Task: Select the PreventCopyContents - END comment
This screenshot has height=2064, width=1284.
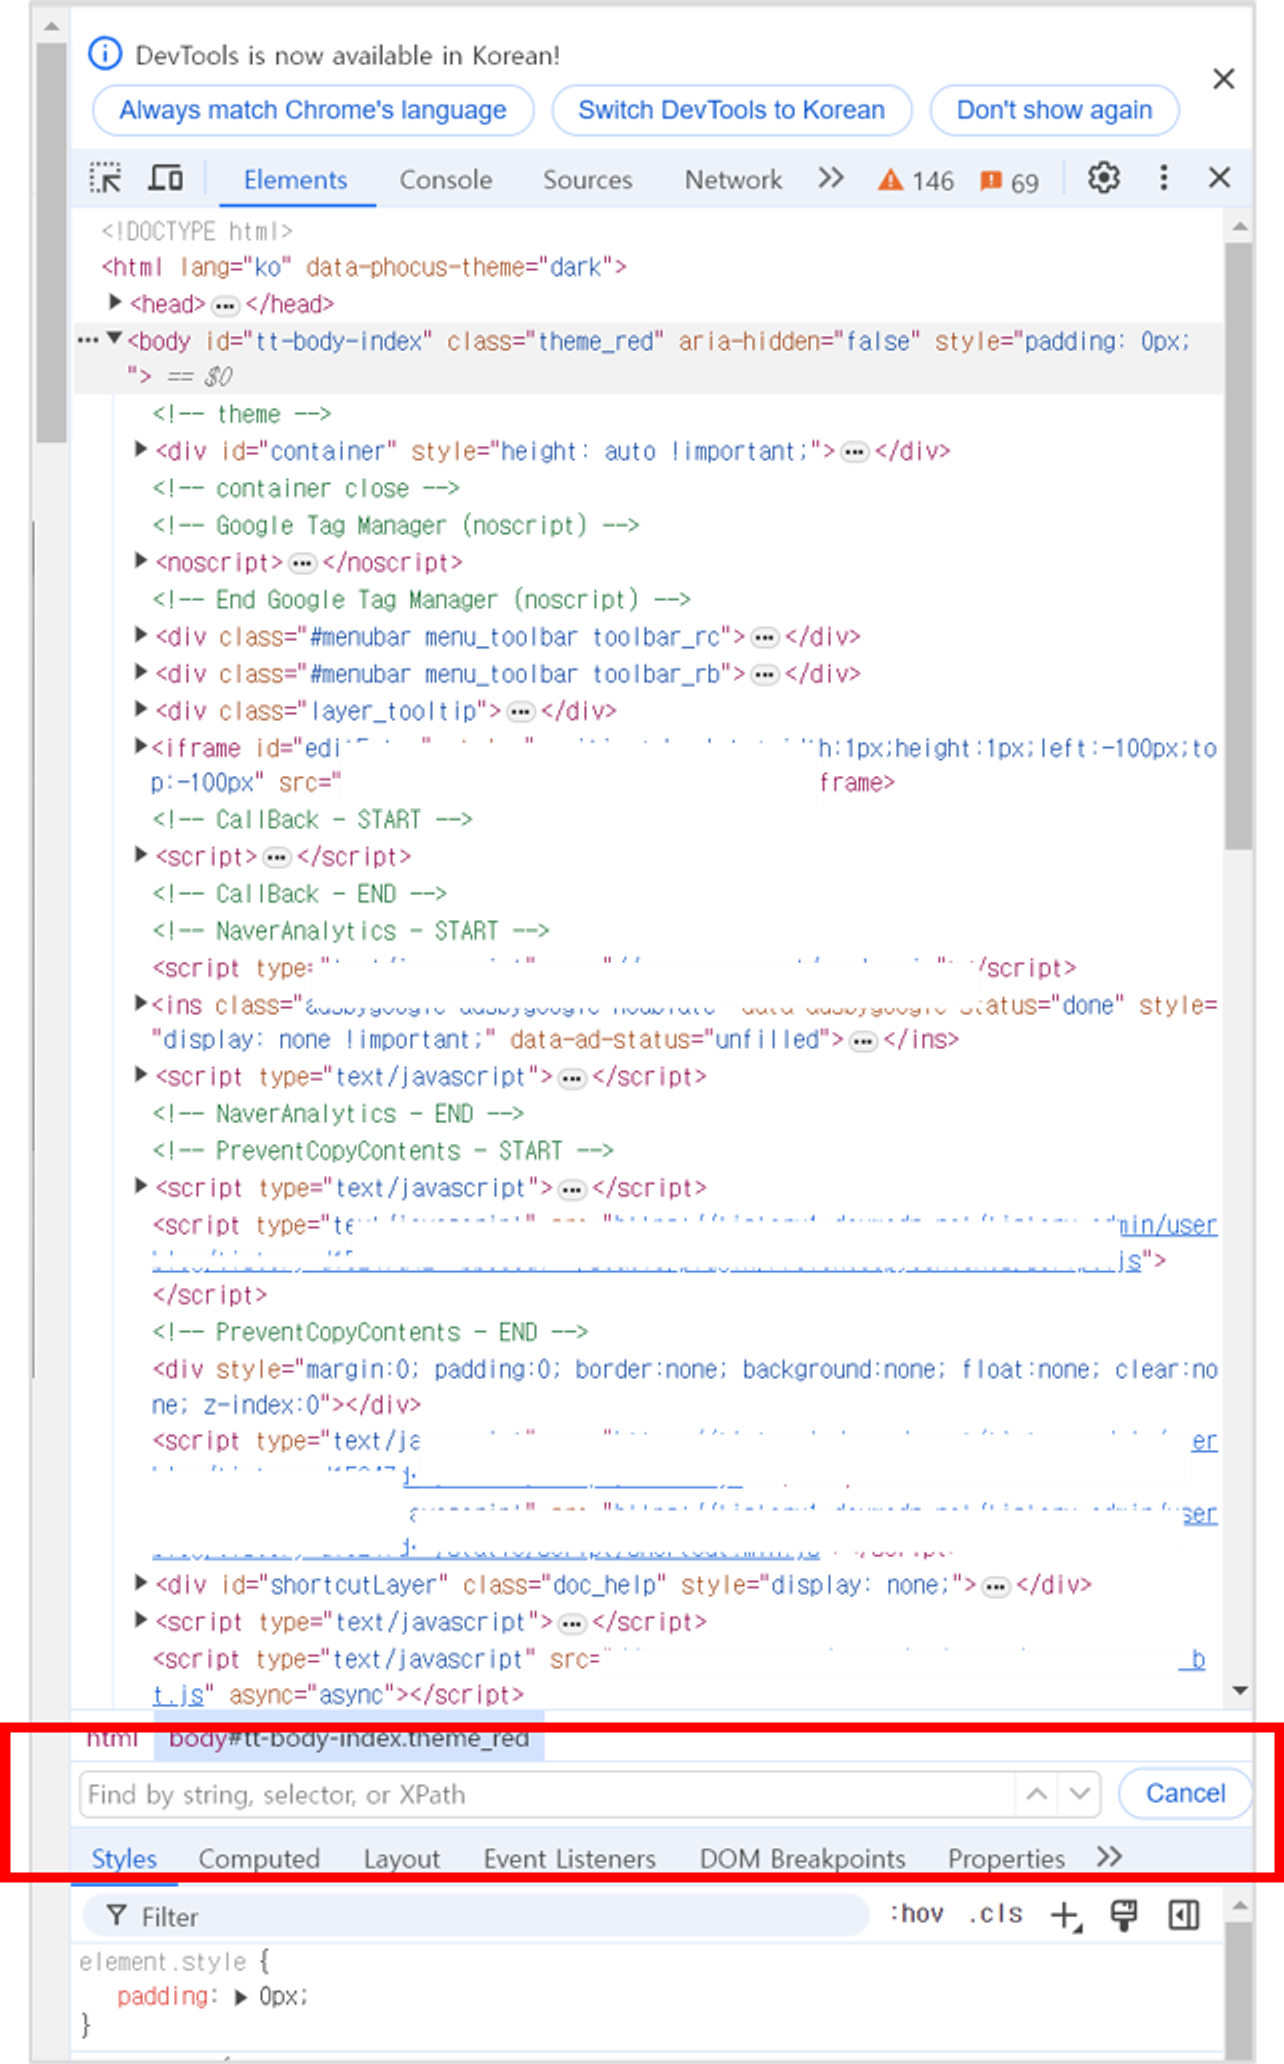Action: click(370, 1332)
